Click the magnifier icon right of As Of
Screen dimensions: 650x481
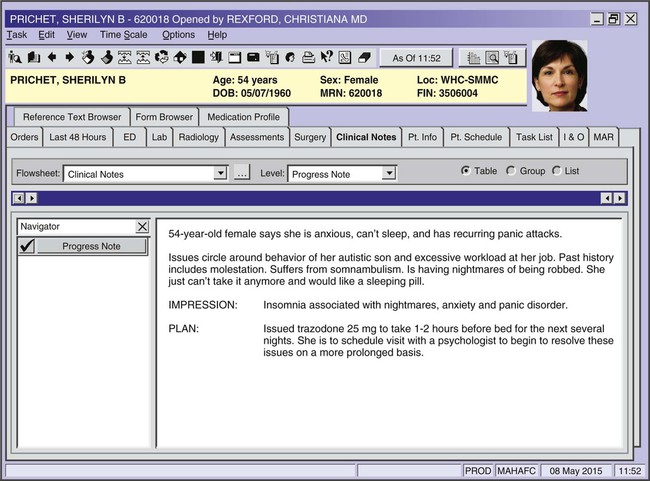(x=493, y=58)
